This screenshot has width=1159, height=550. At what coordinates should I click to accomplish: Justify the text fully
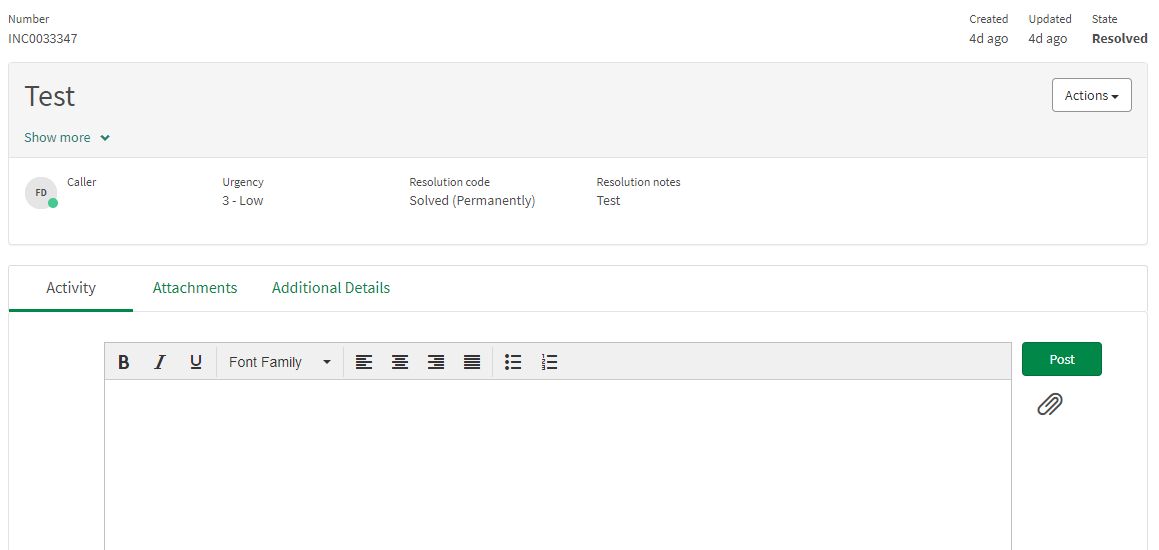[472, 362]
